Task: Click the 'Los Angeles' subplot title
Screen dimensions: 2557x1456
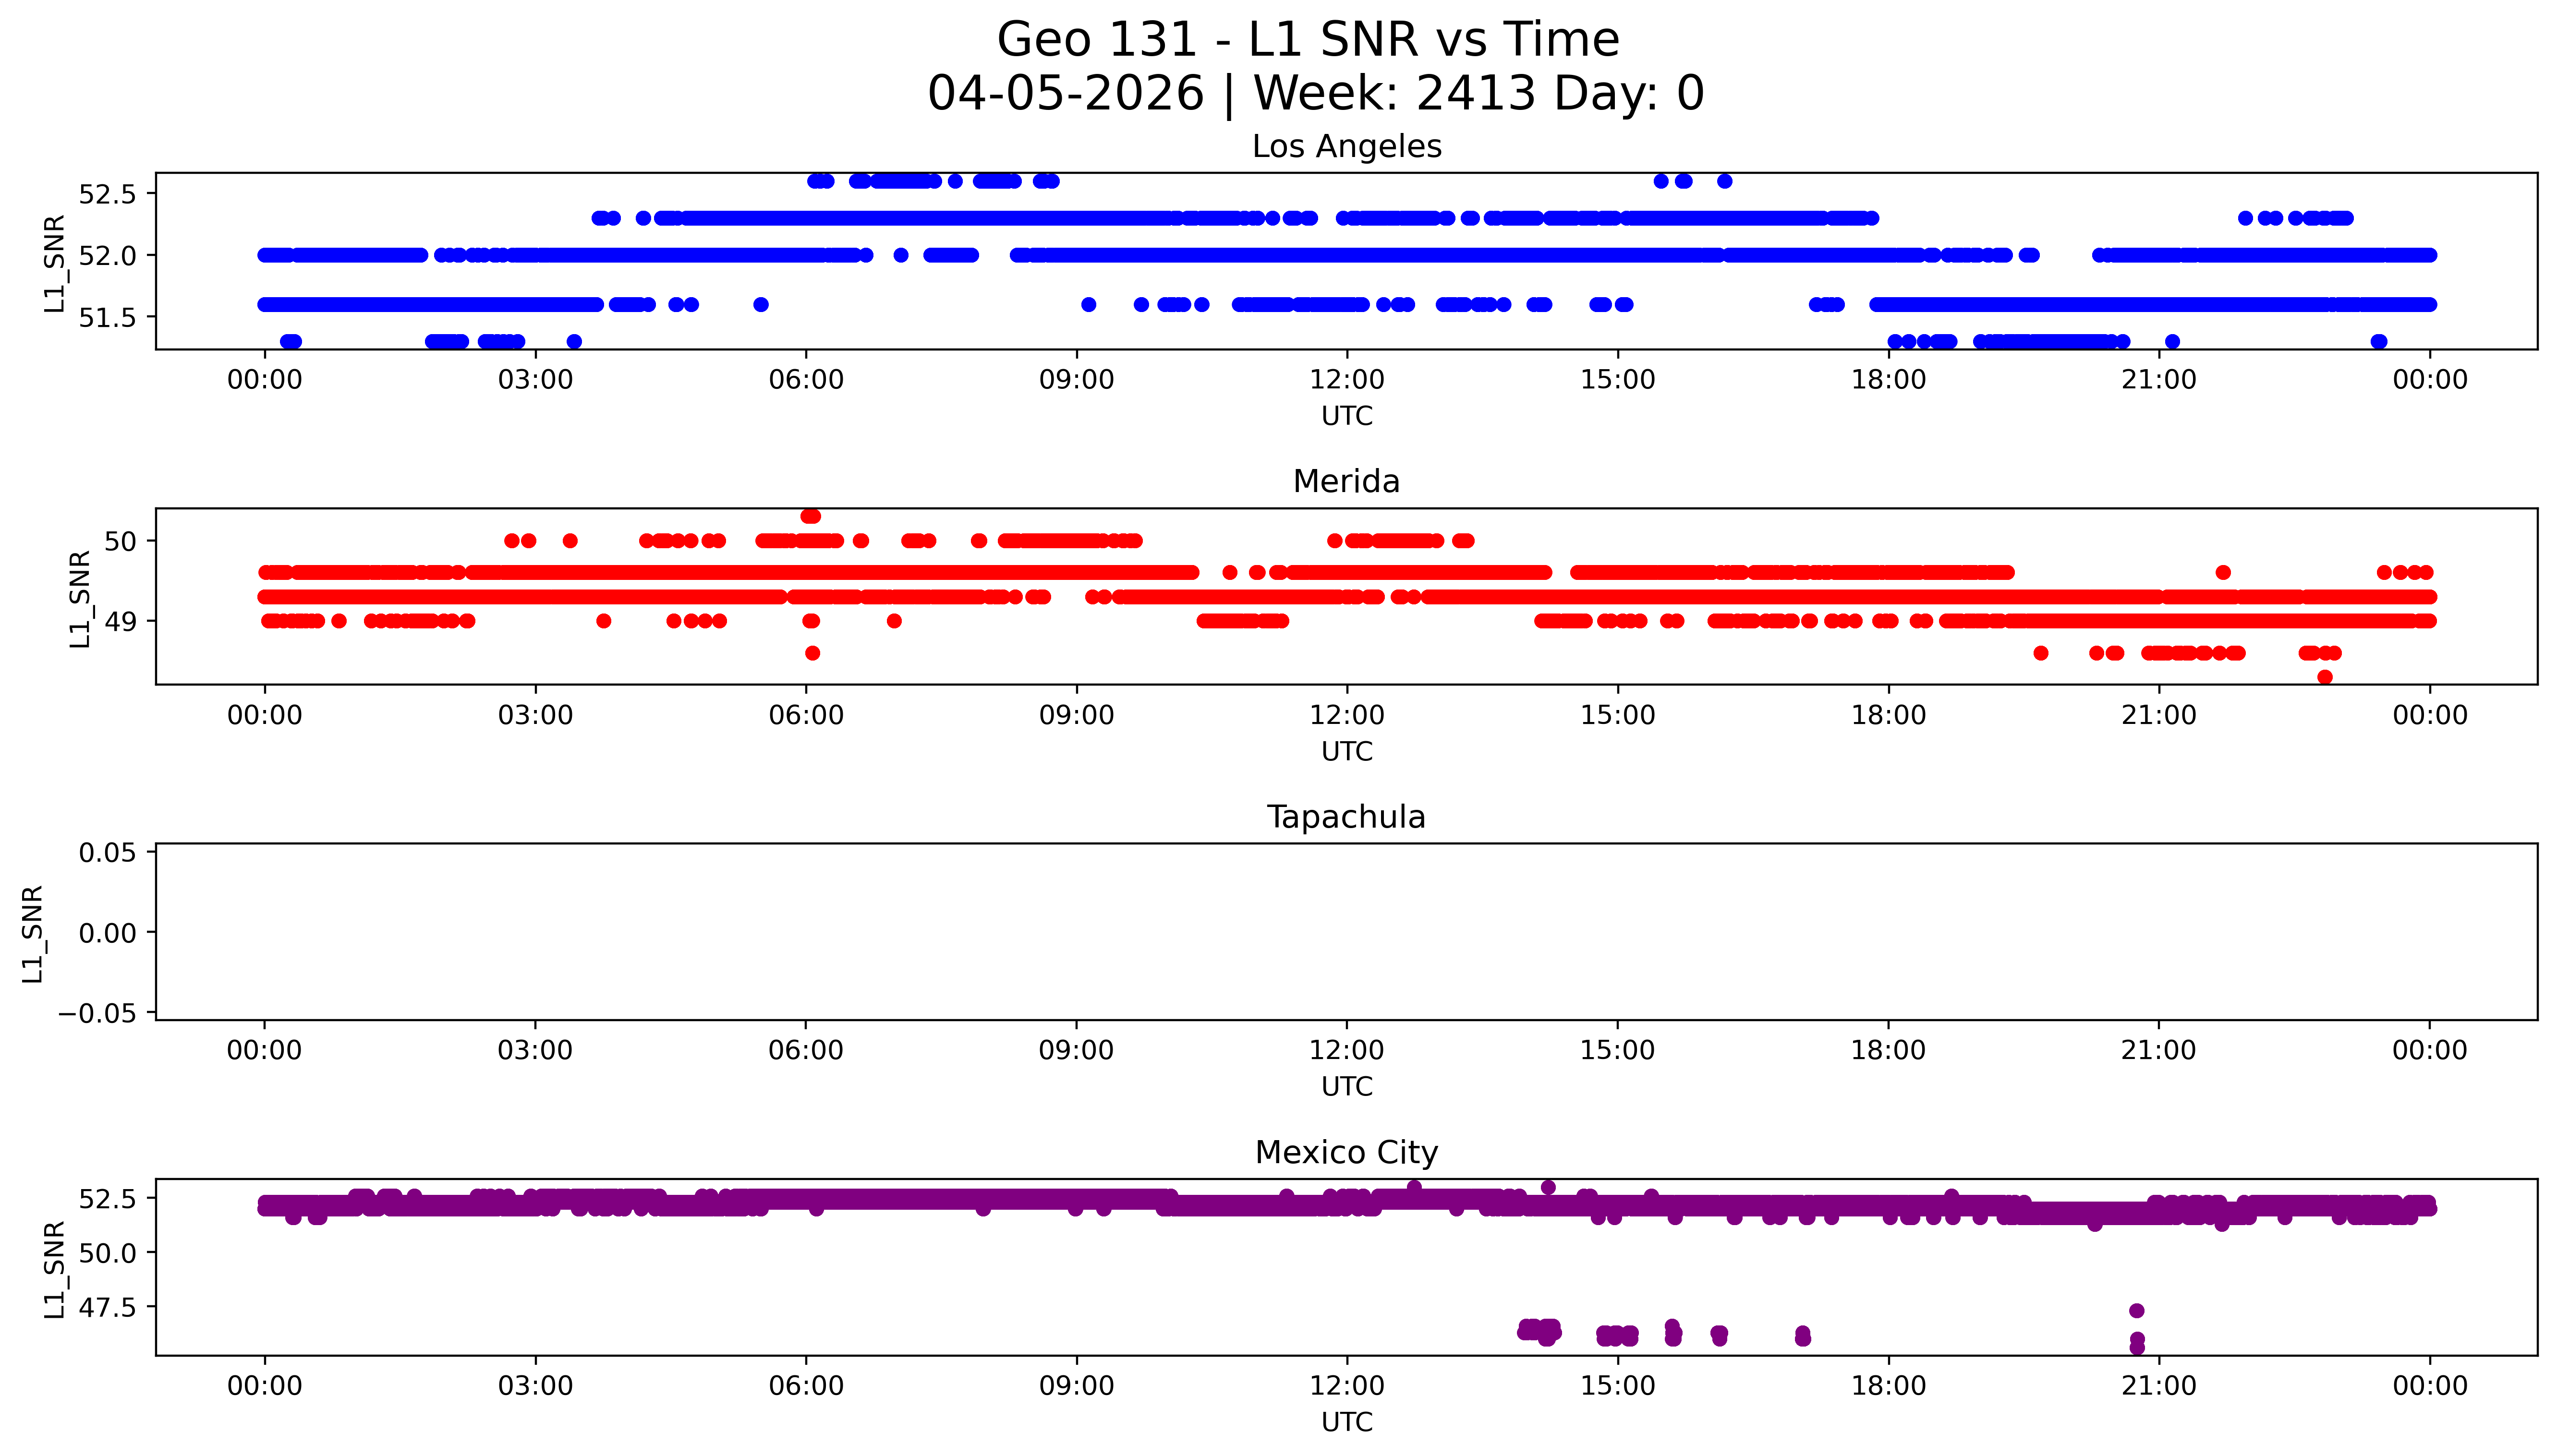Action: click(1346, 147)
